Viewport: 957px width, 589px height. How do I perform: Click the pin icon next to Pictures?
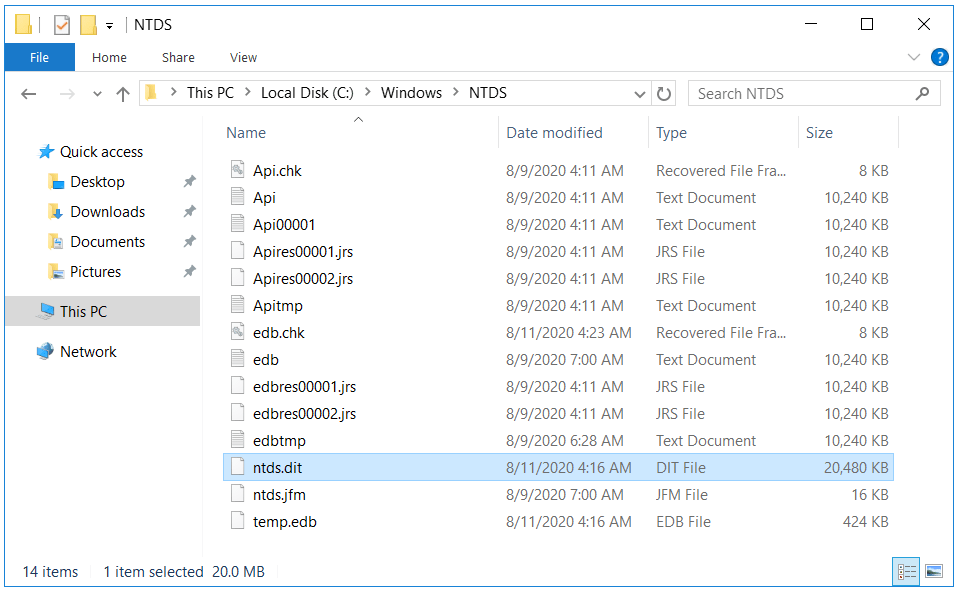[190, 271]
